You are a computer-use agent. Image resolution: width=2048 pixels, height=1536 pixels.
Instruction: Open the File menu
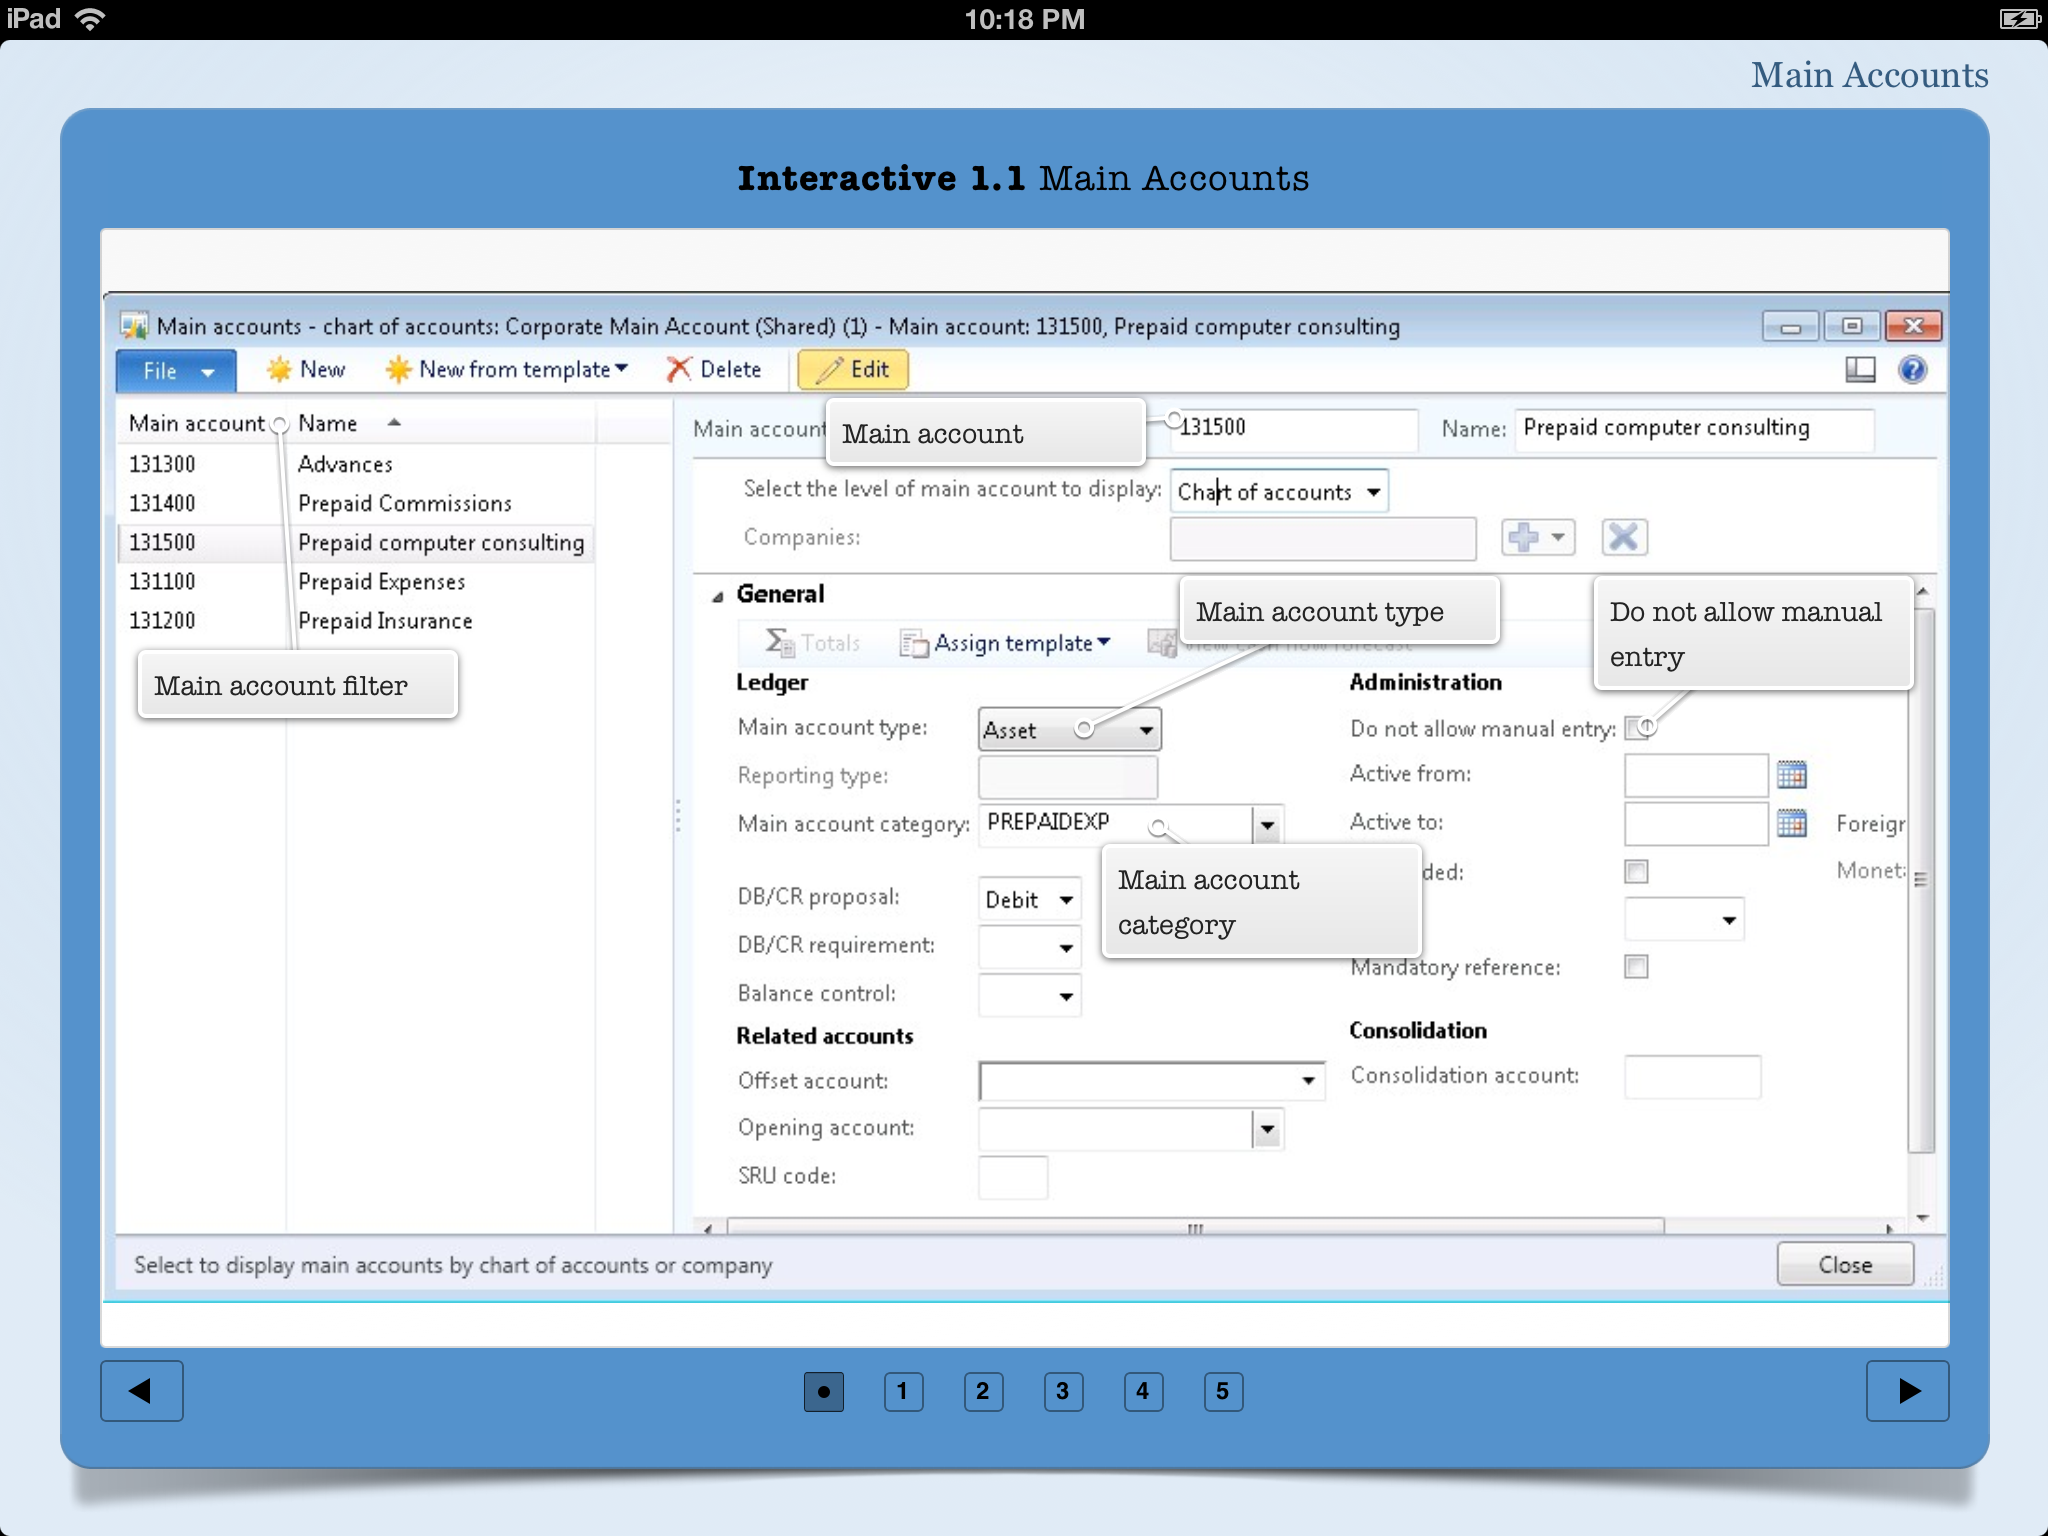point(176,371)
